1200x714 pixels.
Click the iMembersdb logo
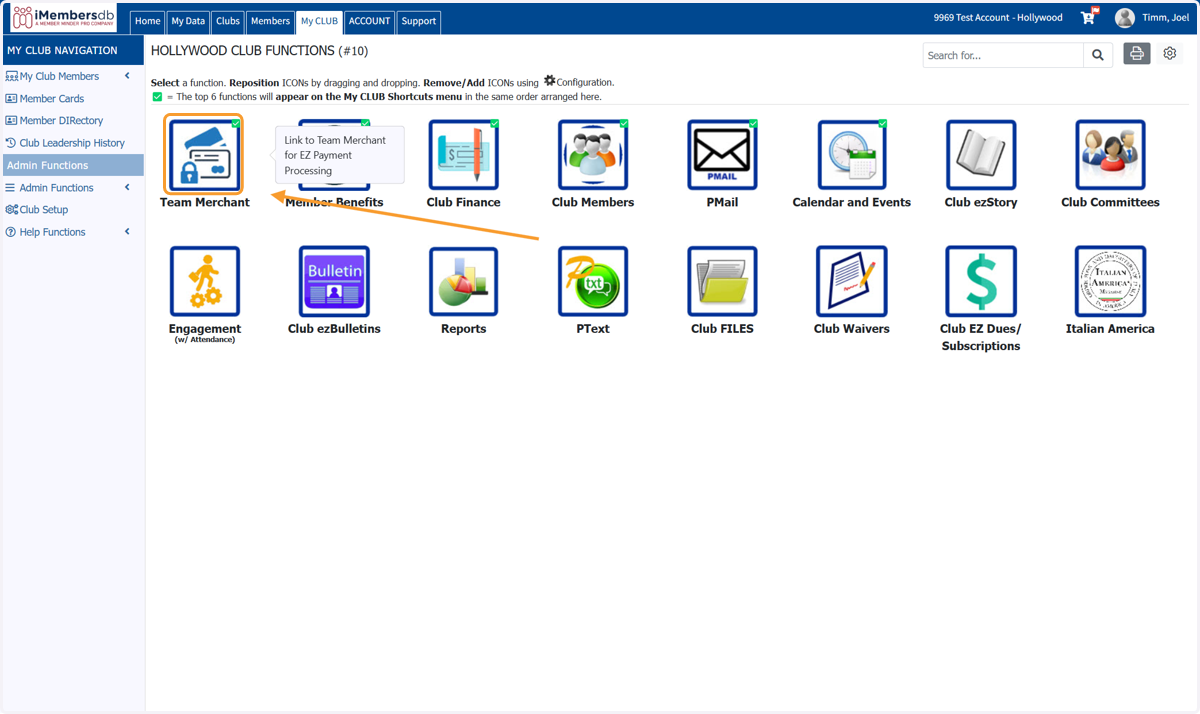click(64, 17)
